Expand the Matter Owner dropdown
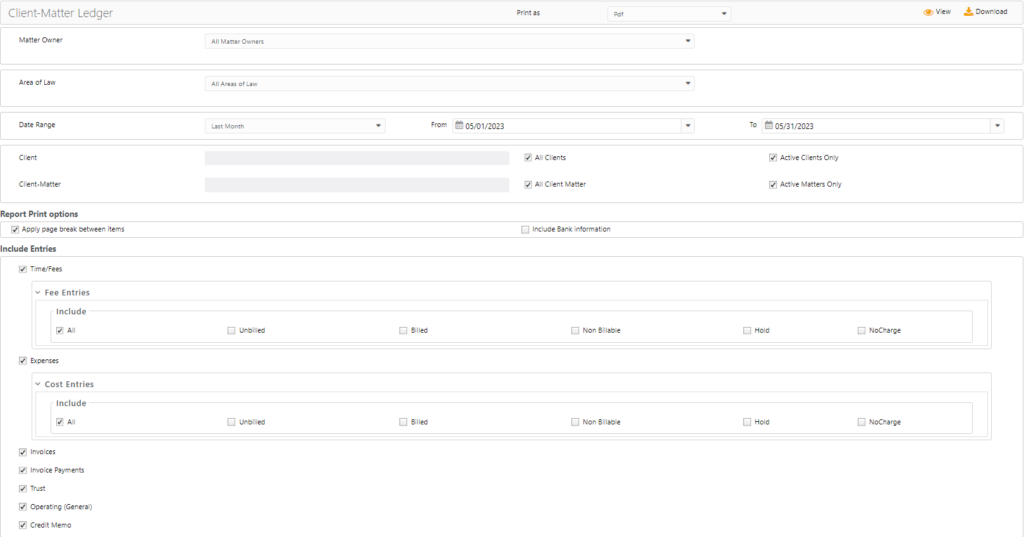1024x537 pixels. pos(448,41)
